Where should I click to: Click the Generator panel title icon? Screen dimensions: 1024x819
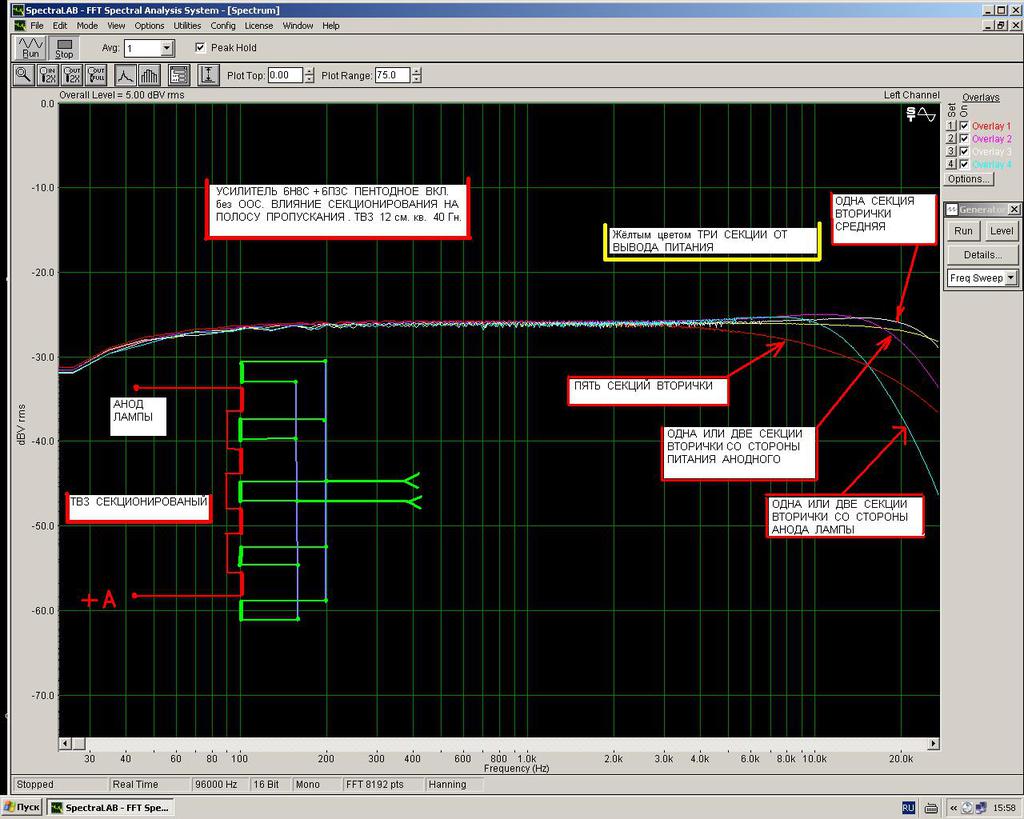tap(952, 210)
